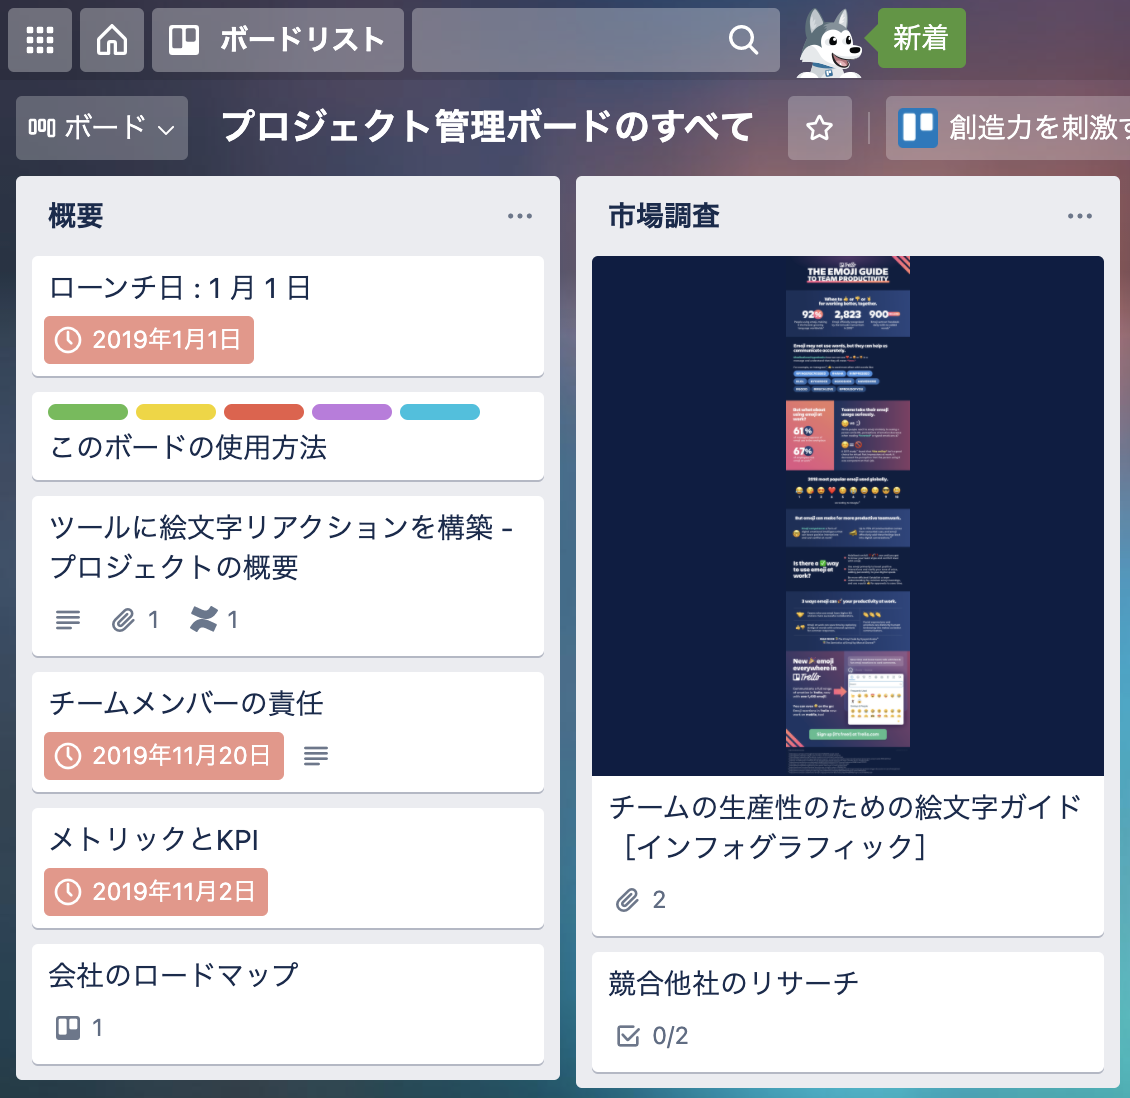Click the magnifier search icon
The image size is (1130, 1098).
pyautogui.click(x=743, y=40)
